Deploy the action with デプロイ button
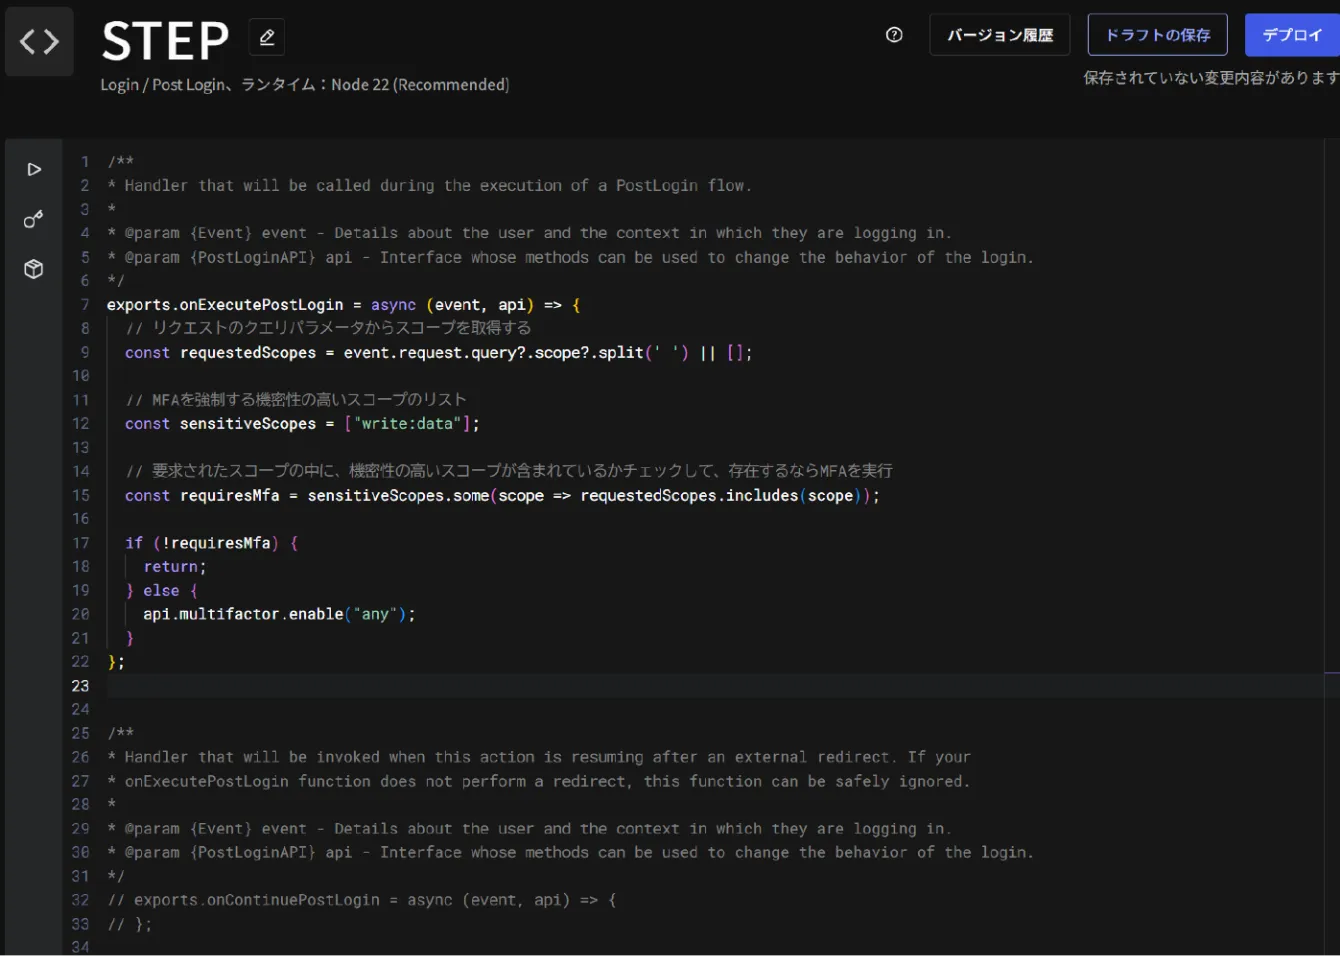Image resolution: width=1340 pixels, height=956 pixels. (x=1292, y=35)
